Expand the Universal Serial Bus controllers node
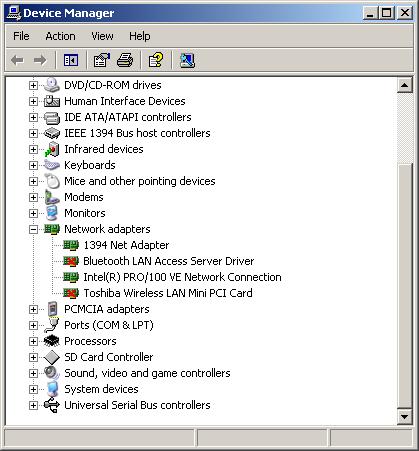This screenshot has height=451, width=419. [x=33, y=405]
